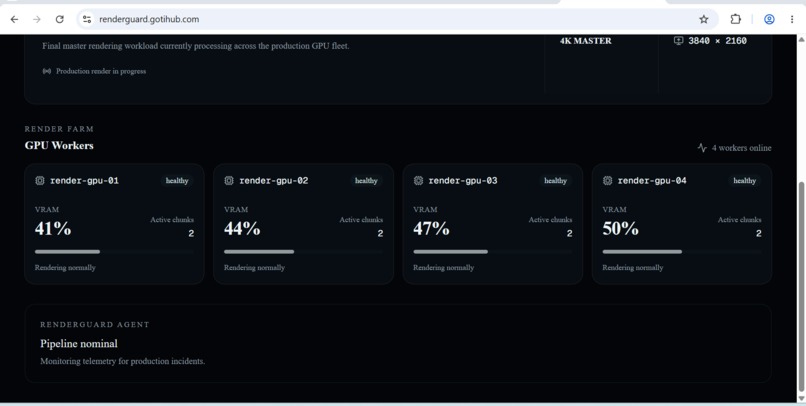806x406 pixels.
Task: Open the Chrome three-dot menu
Action: (x=792, y=20)
